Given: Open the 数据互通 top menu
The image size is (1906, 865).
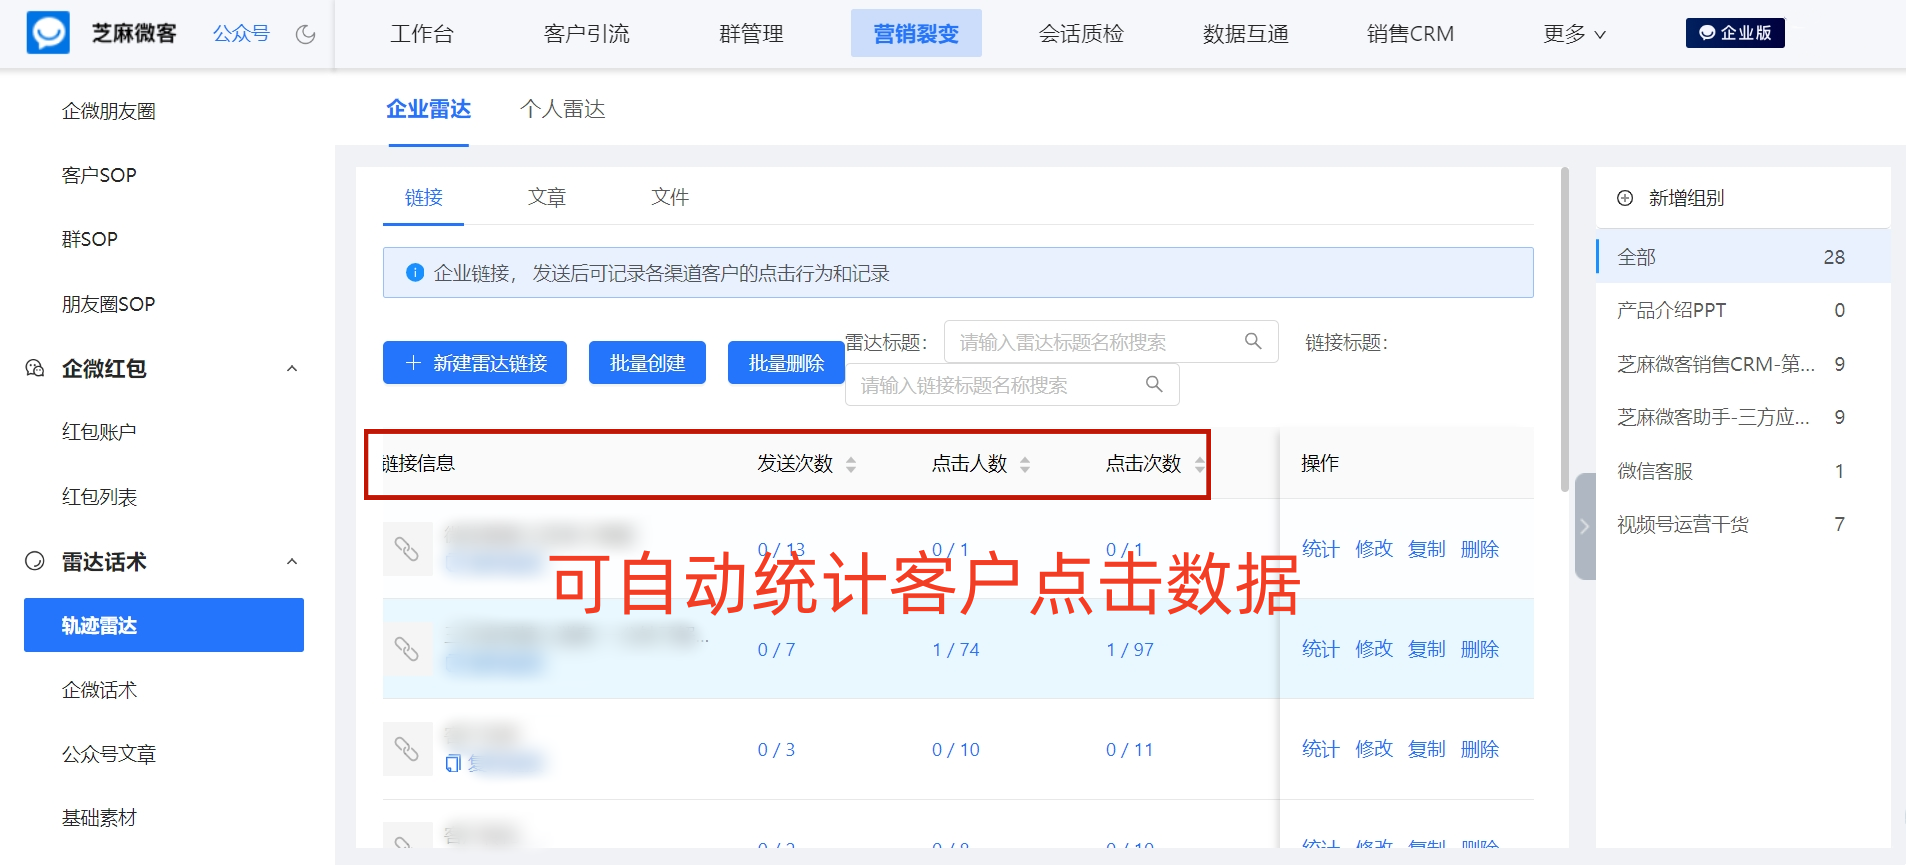Looking at the screenshot, I should 1246,34.
